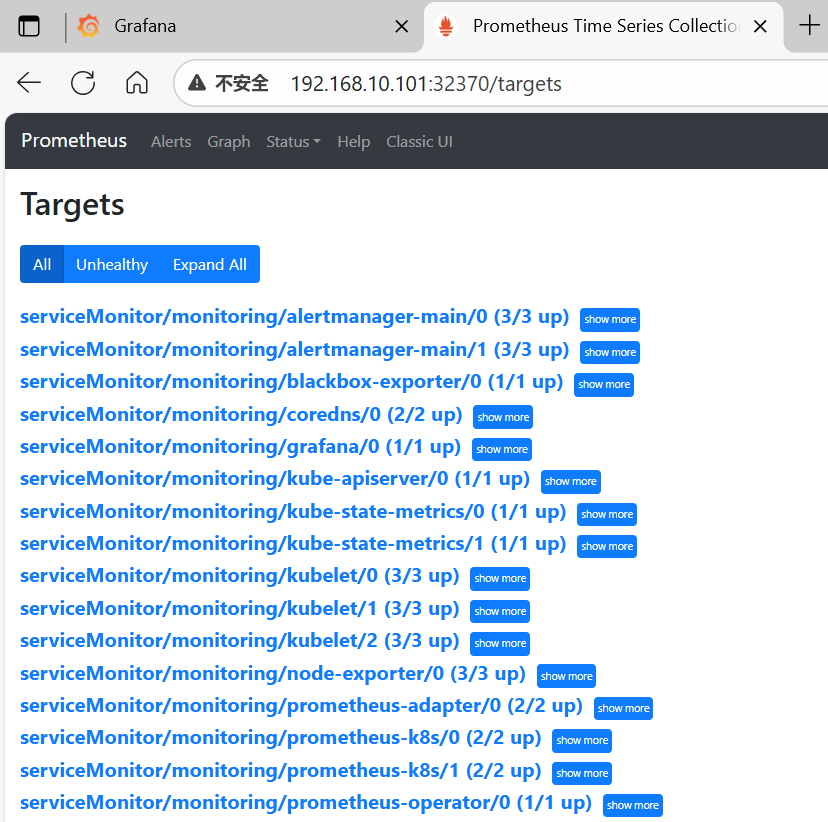Toggle Expand All targets

pos(210,264)
